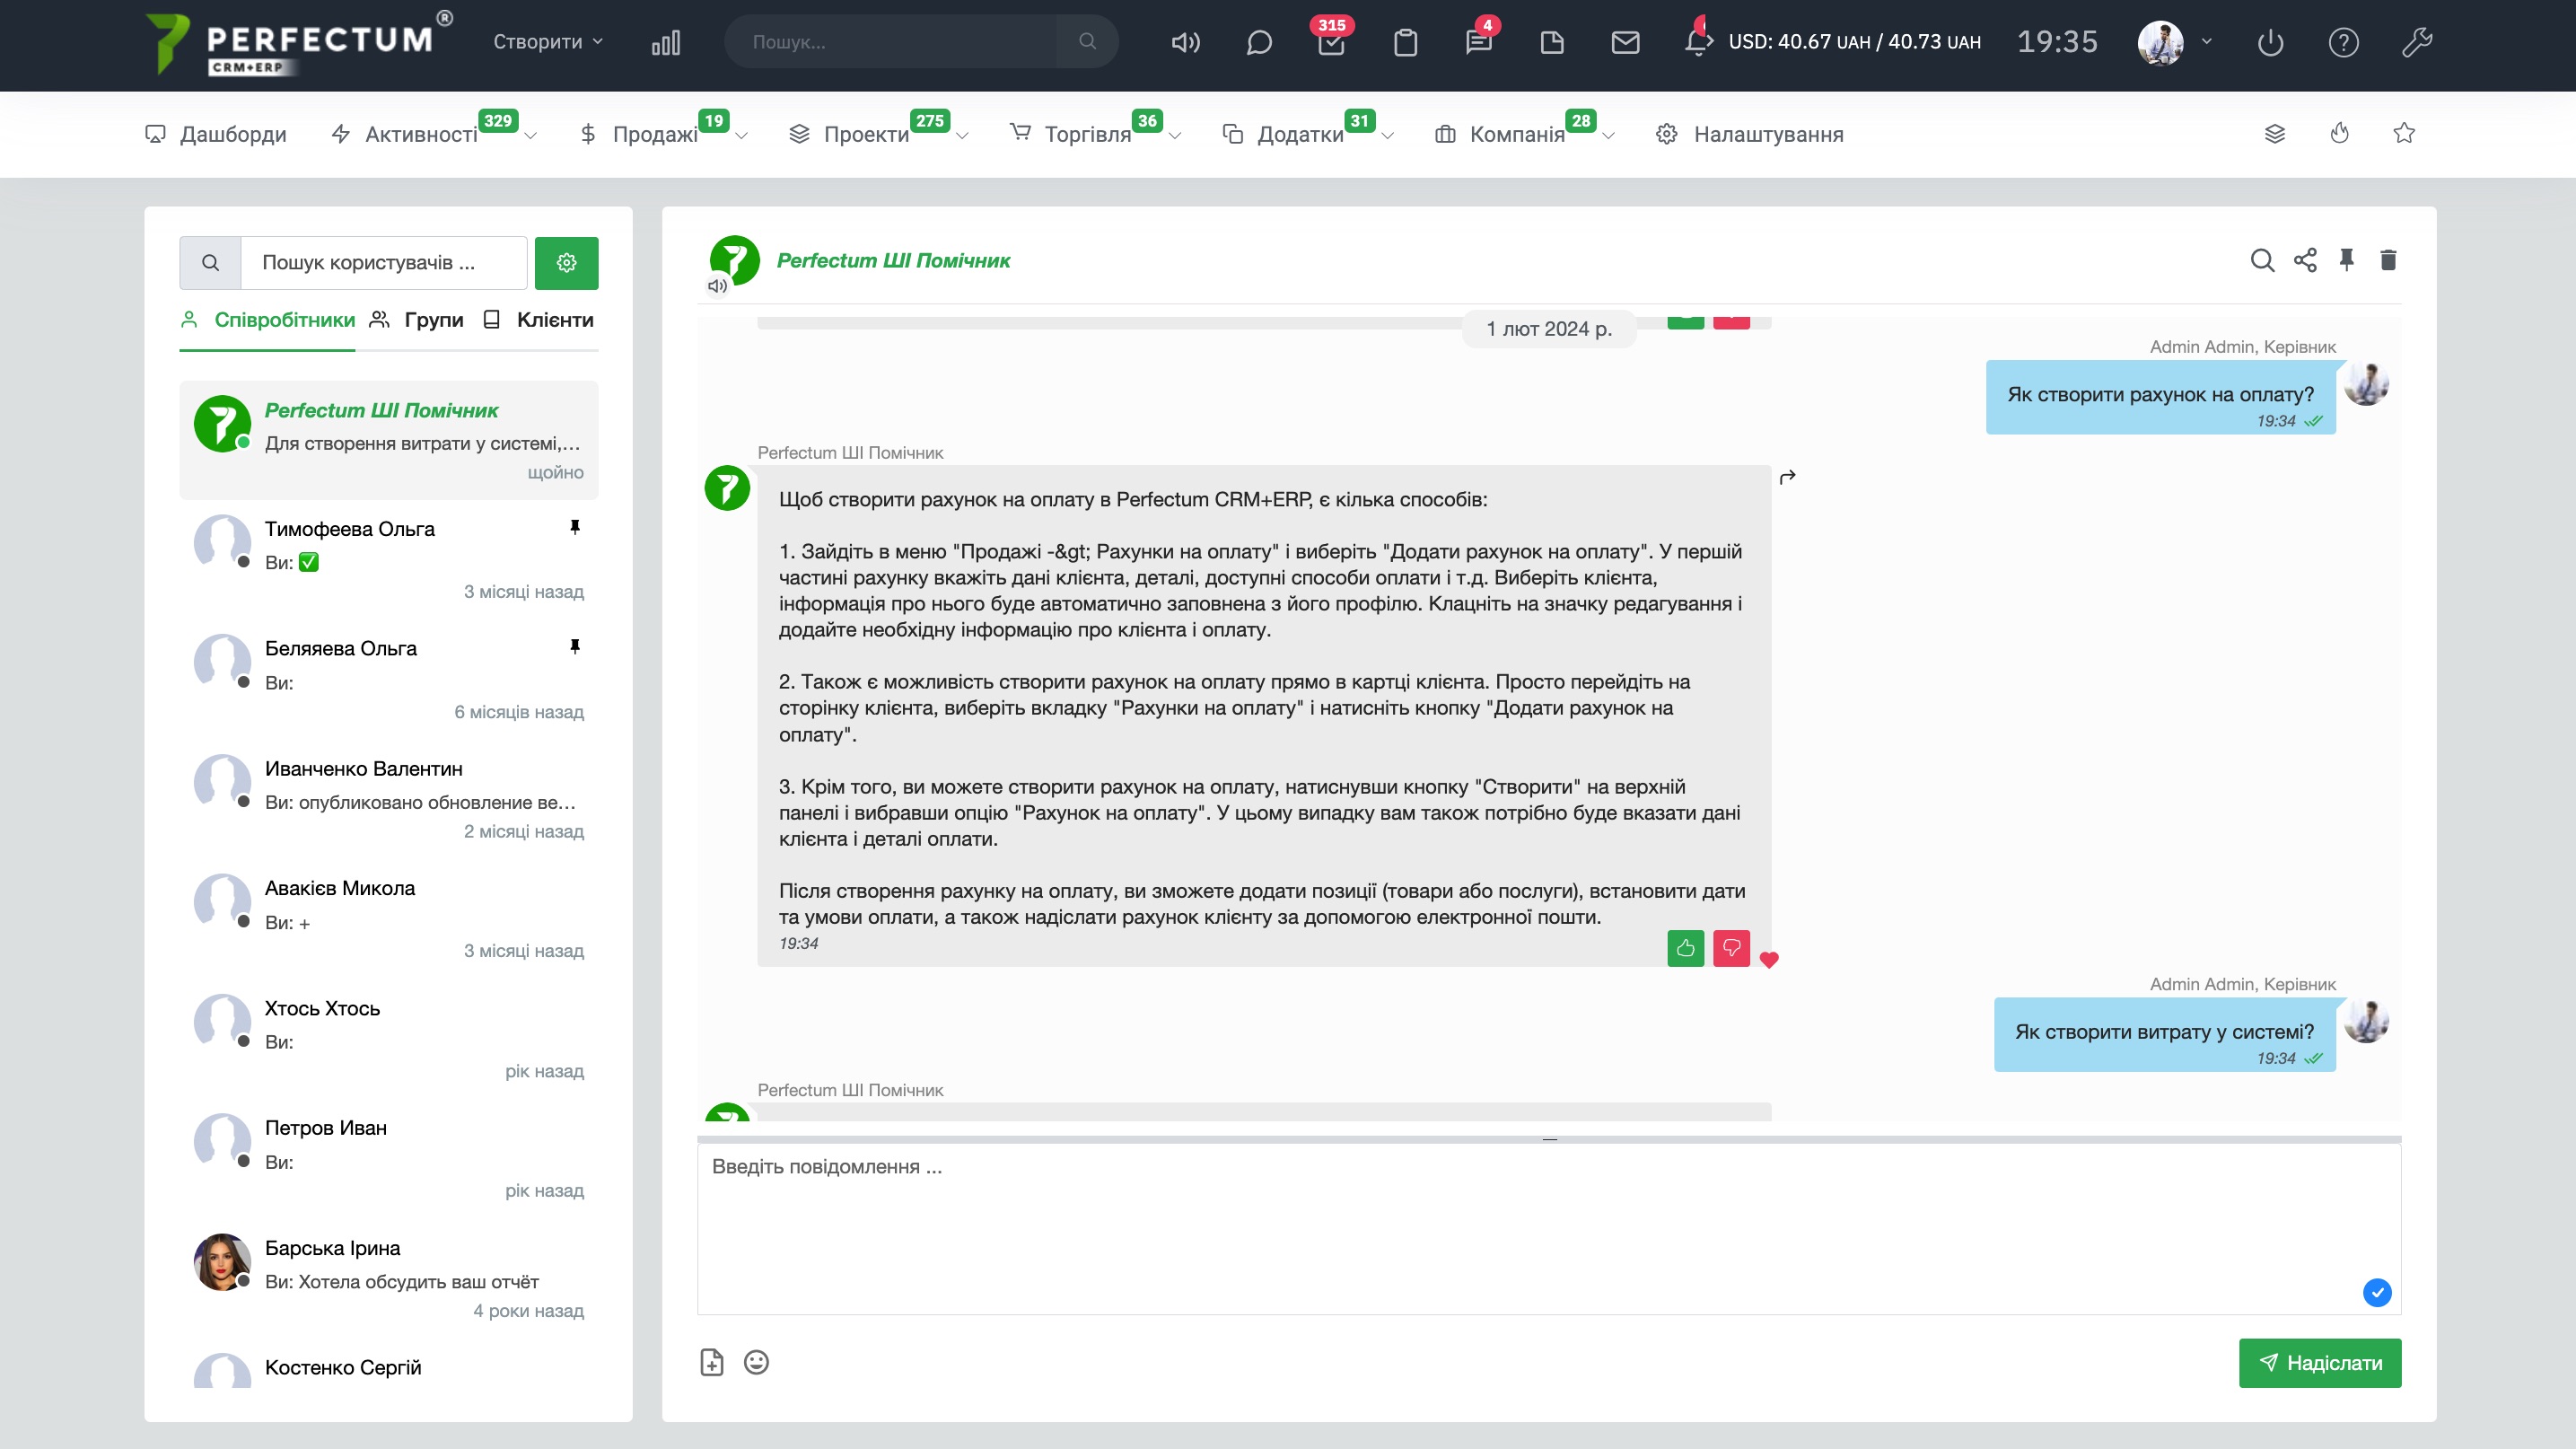Open the statistics bar chart icon

[x=665, y=42]
